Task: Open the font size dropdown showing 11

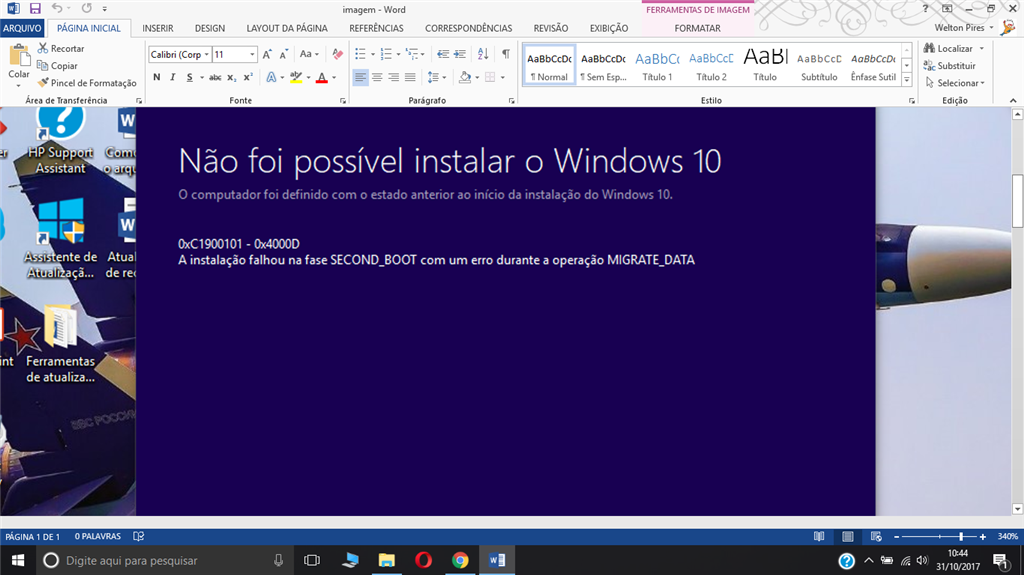Action: 252,54
